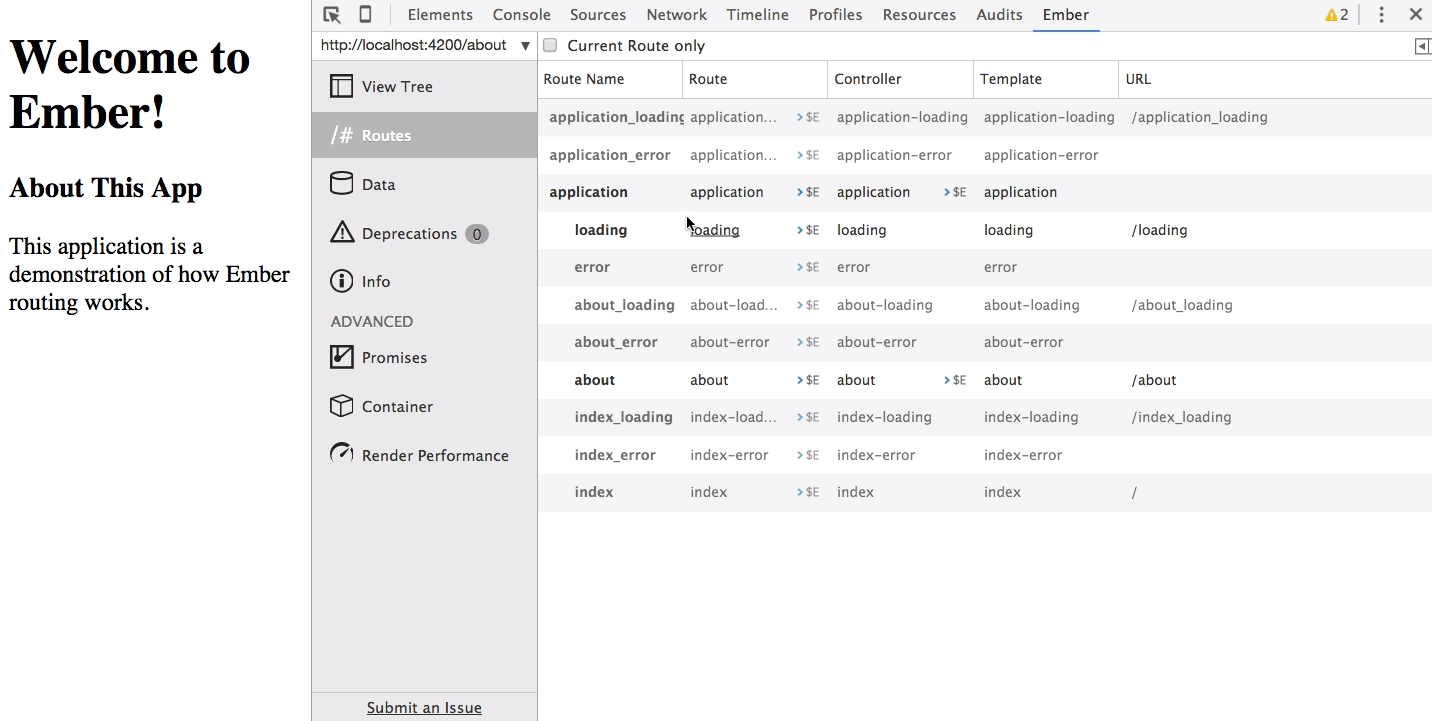Screen dimensions: 1432x721
Task: Enable the Current Route only checkbox
Action: click(x=550, y=45)
